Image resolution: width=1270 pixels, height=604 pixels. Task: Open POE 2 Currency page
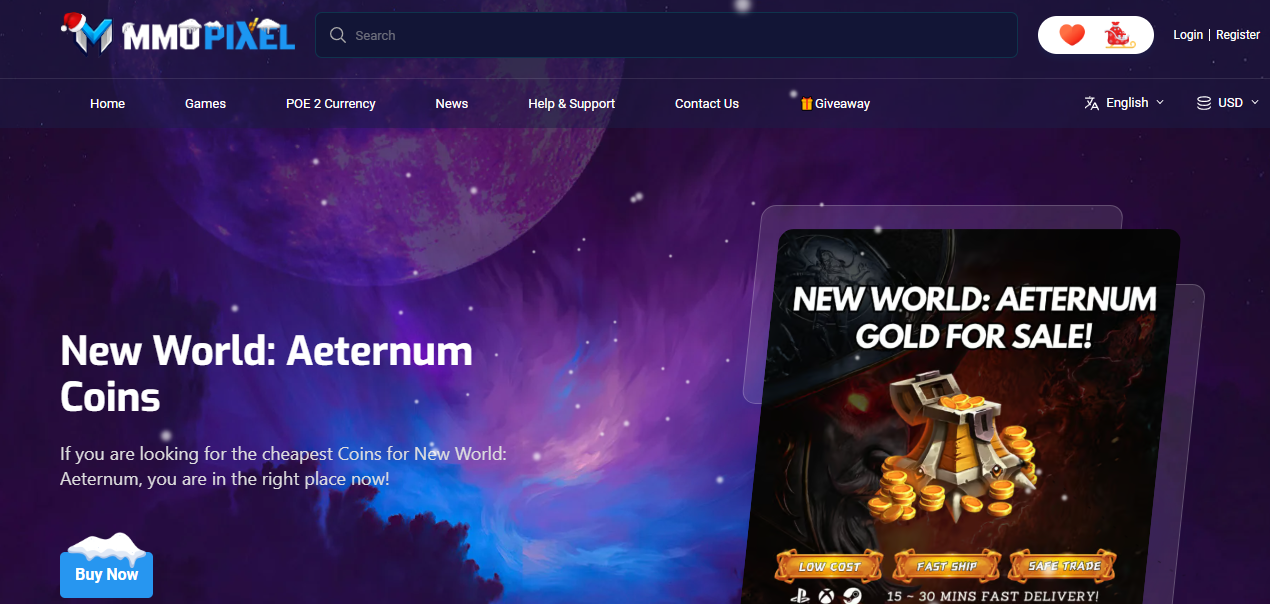pyautogui.click(x=331, y=104)
